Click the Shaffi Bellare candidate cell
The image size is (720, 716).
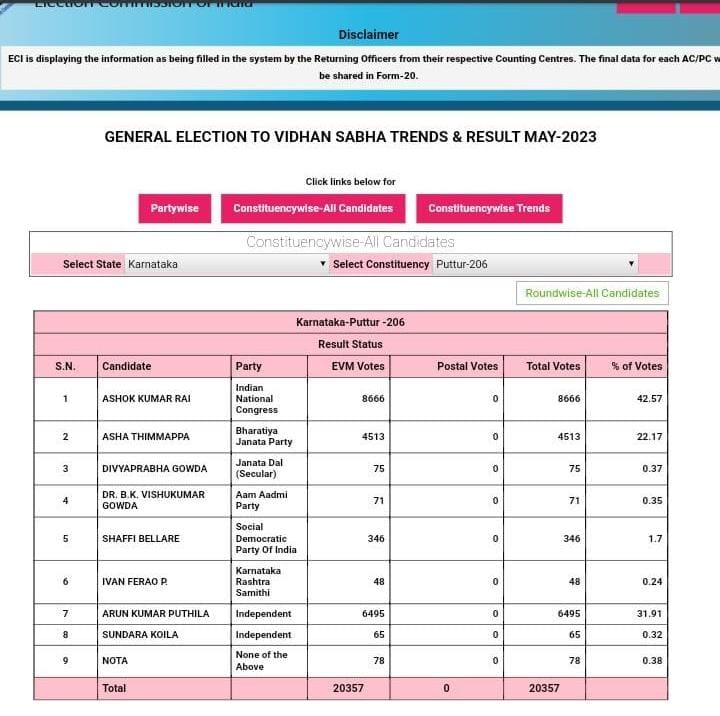coord(141,538)
